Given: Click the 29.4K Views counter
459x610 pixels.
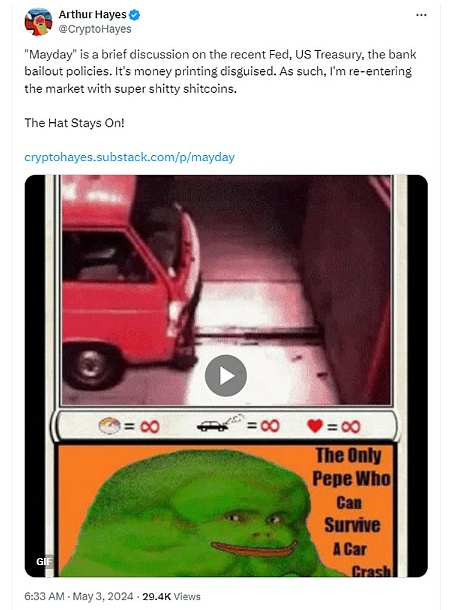Looking at the screenshot, I should click(x=171, y=596).
